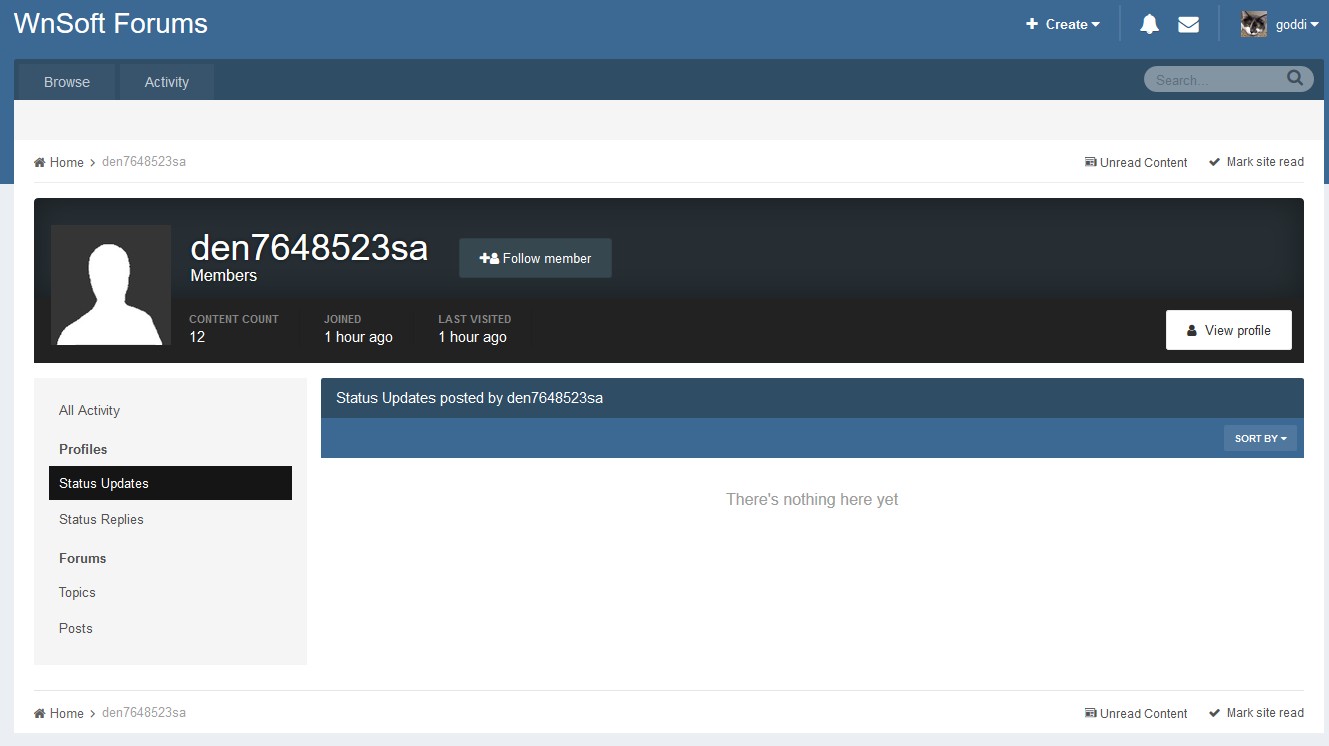Click the search magnifier icon

pyautogui.click(x=1295, y=78)
